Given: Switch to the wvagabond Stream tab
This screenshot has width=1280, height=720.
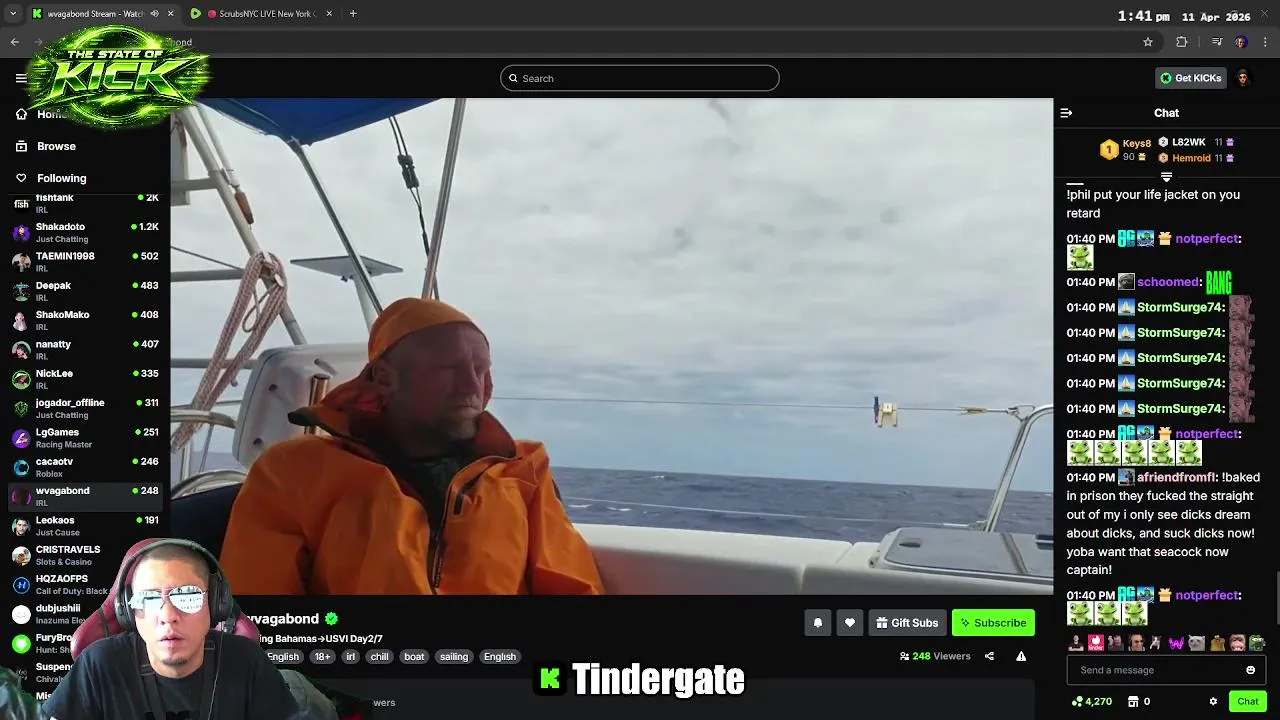Looking at the screenshot, I should coord(95,14).
